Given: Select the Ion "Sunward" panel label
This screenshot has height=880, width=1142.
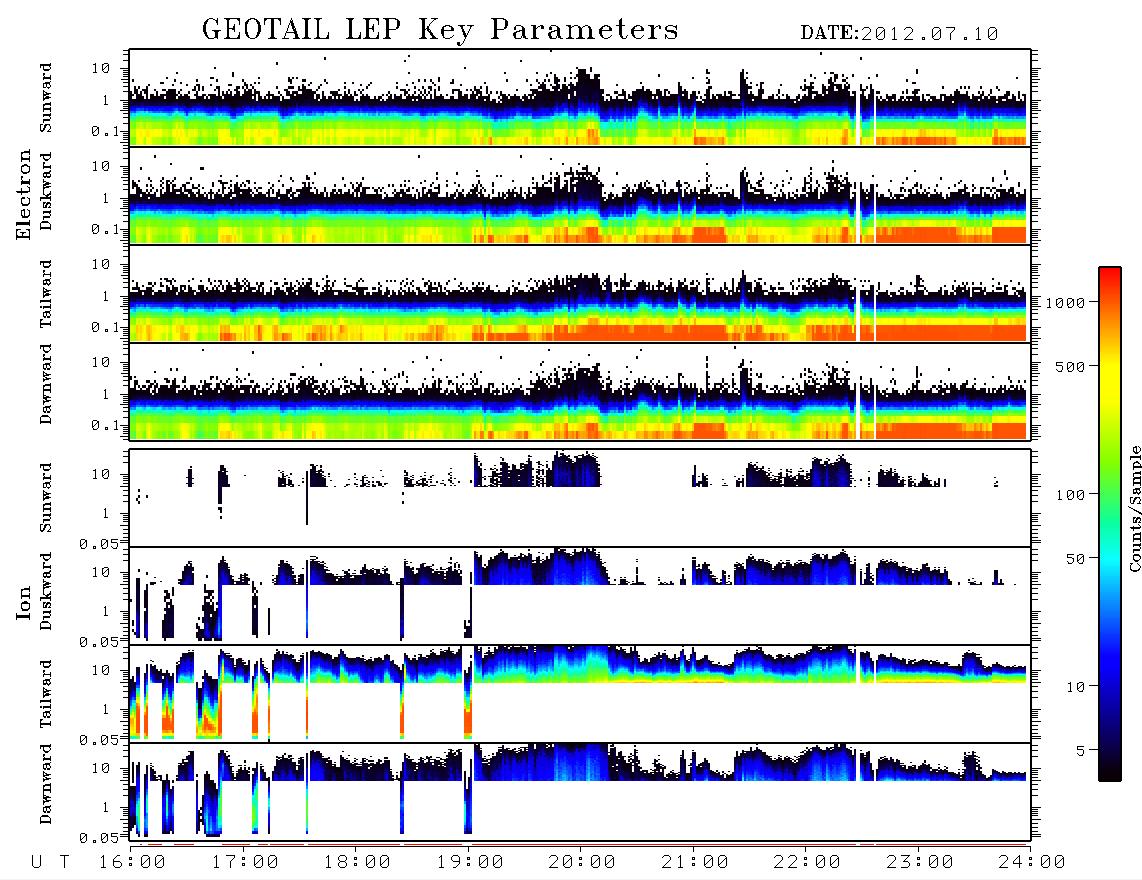Looking at the screenshot, I should [x=46, y=498].
